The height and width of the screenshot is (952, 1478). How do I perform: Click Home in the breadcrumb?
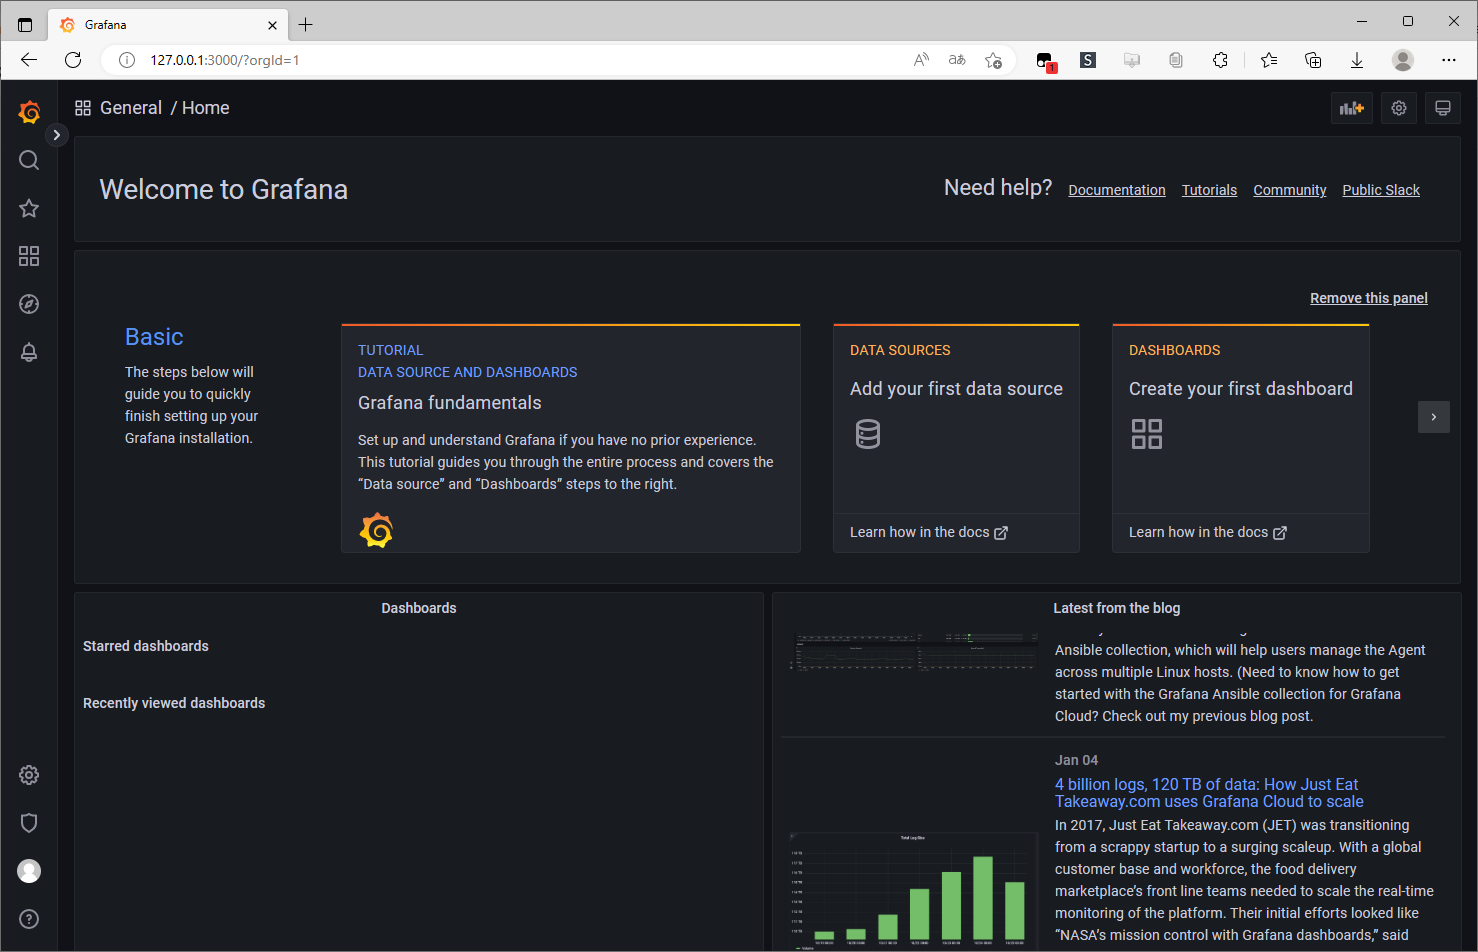click(x=205, y=108)
